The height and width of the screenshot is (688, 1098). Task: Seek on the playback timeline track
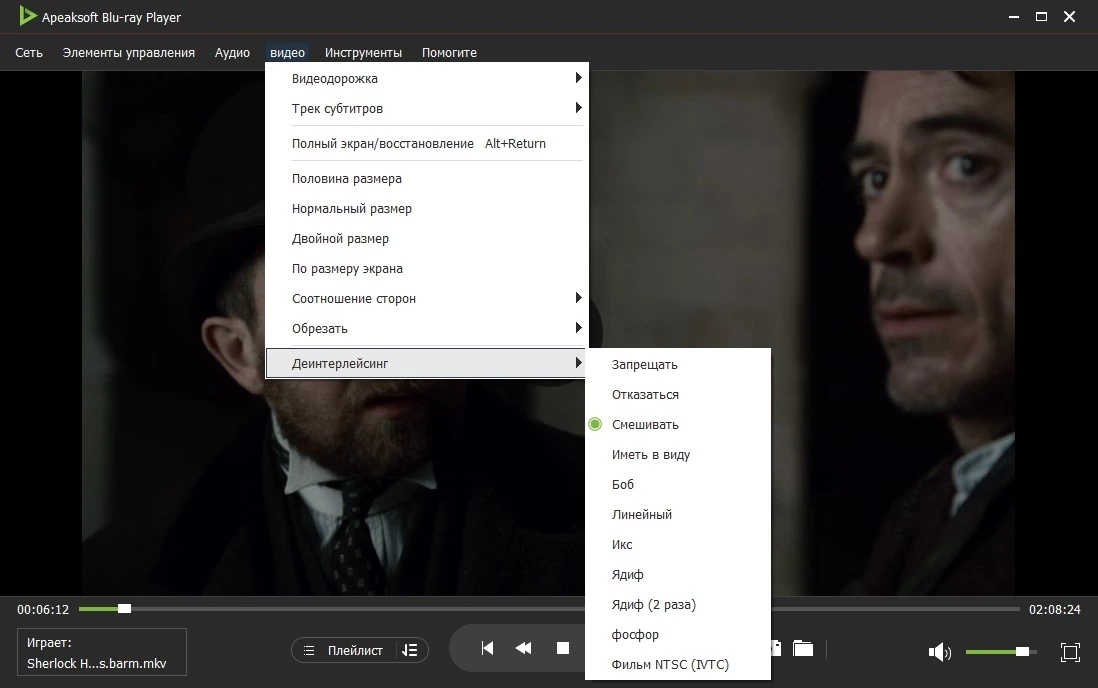pyautogui.click(x=549, y=609)
